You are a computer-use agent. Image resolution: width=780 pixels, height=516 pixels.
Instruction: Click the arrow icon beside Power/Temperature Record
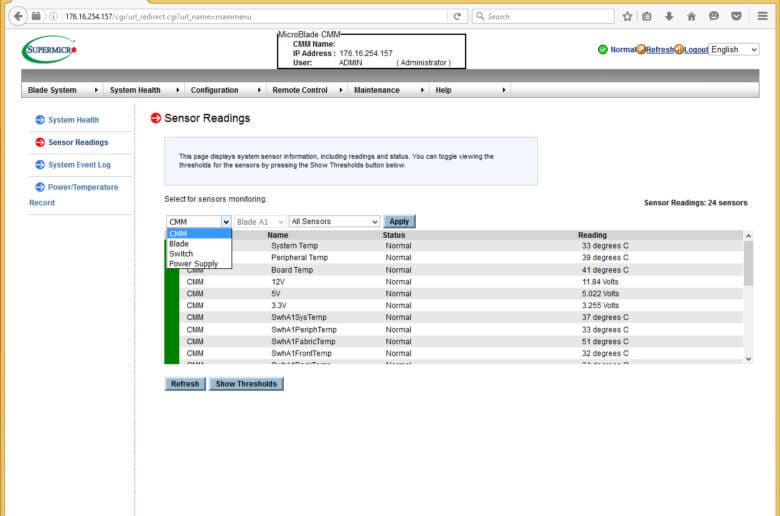(40, 187)
